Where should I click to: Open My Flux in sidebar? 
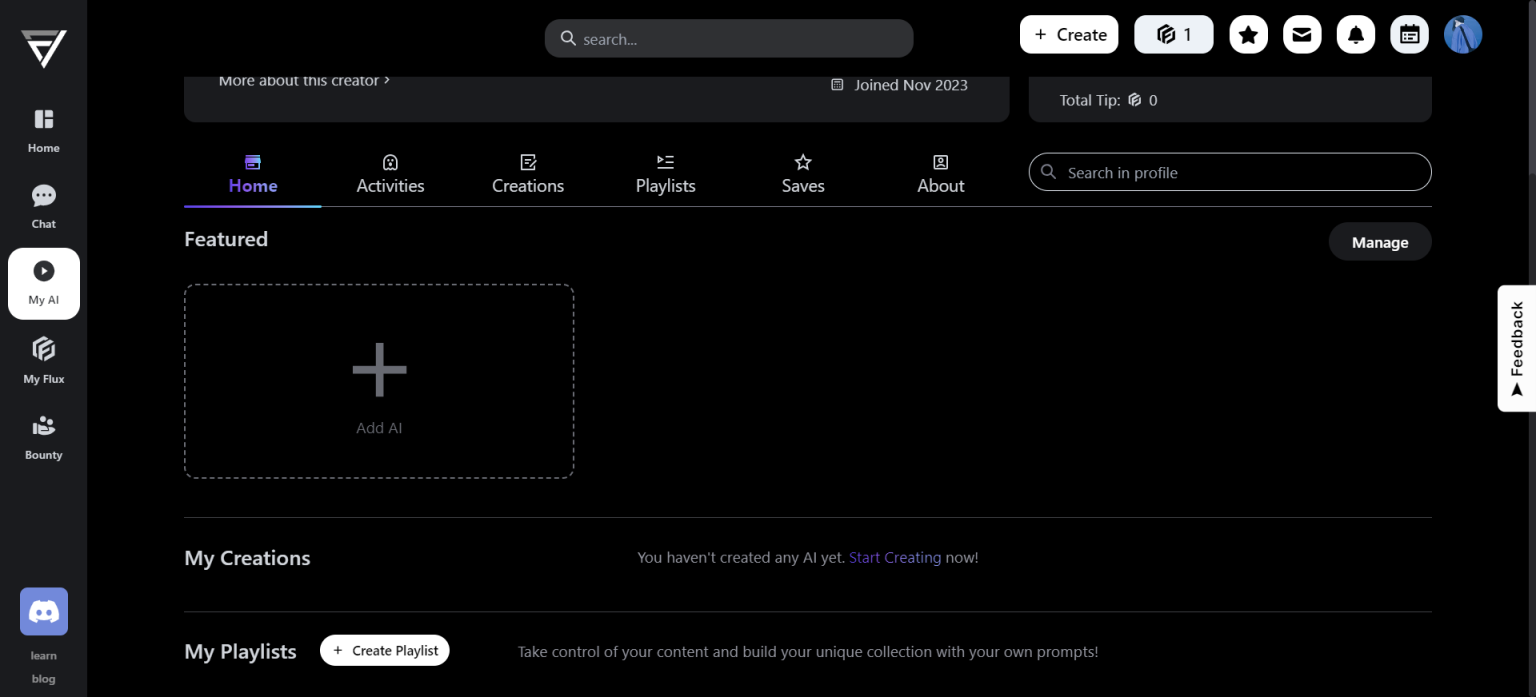[x=43, y=360]
